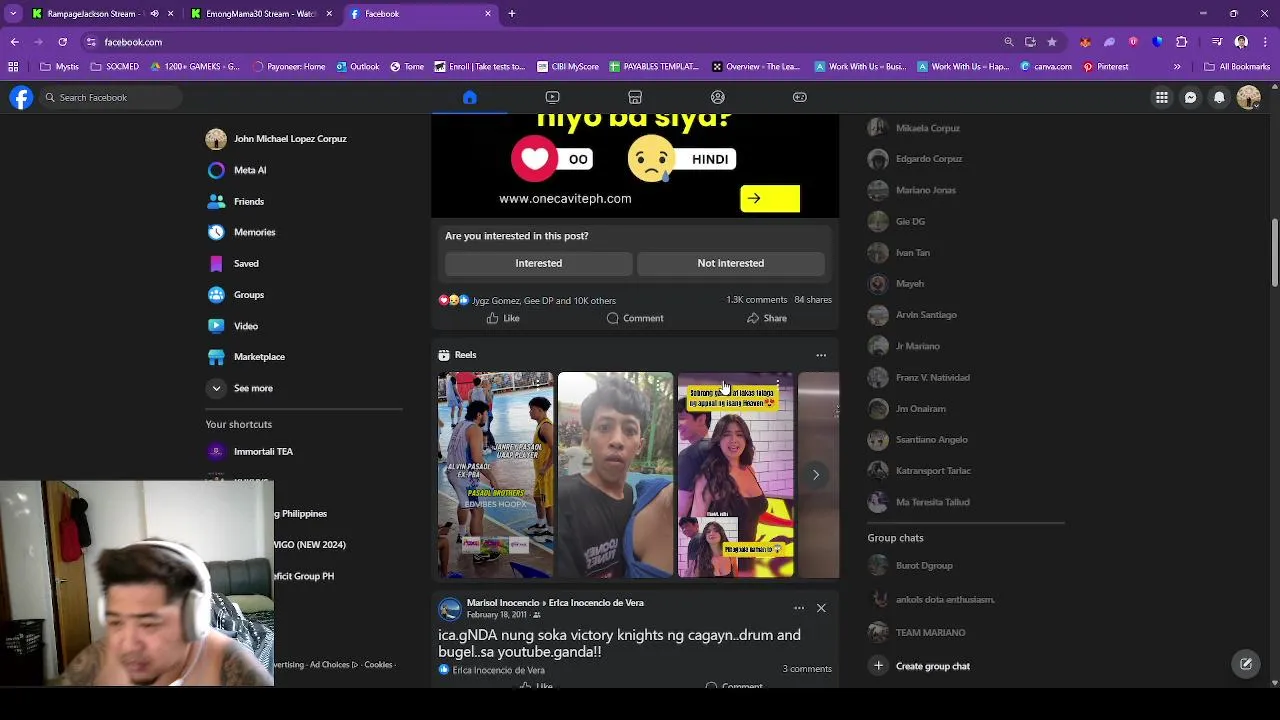This screenshot has width=1280, height=720.
Task: Switch to RampageJackson Stream tab
Action: [90, 14]
